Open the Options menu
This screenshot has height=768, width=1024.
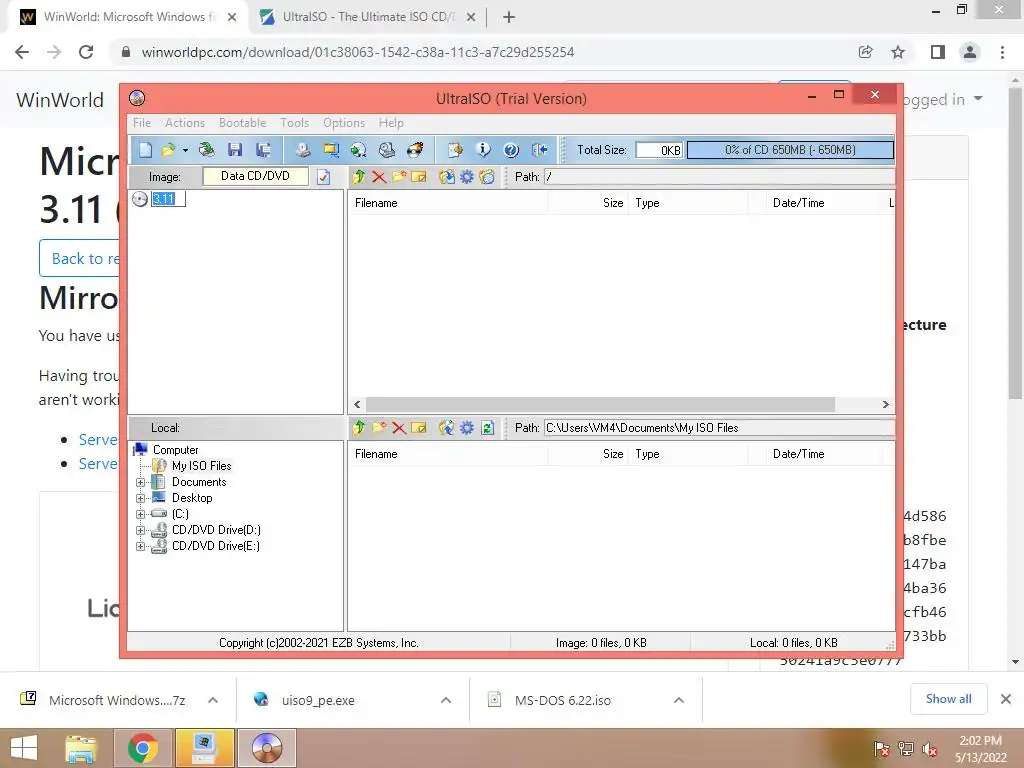pos(344,123)
